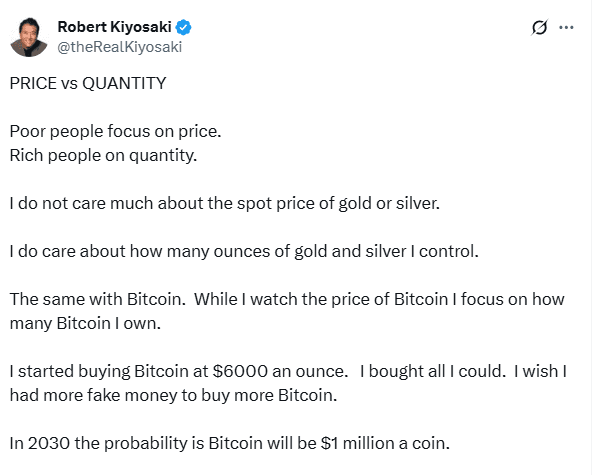Click the phrase "The same with Bitcoin."

(x=90, y=300)
